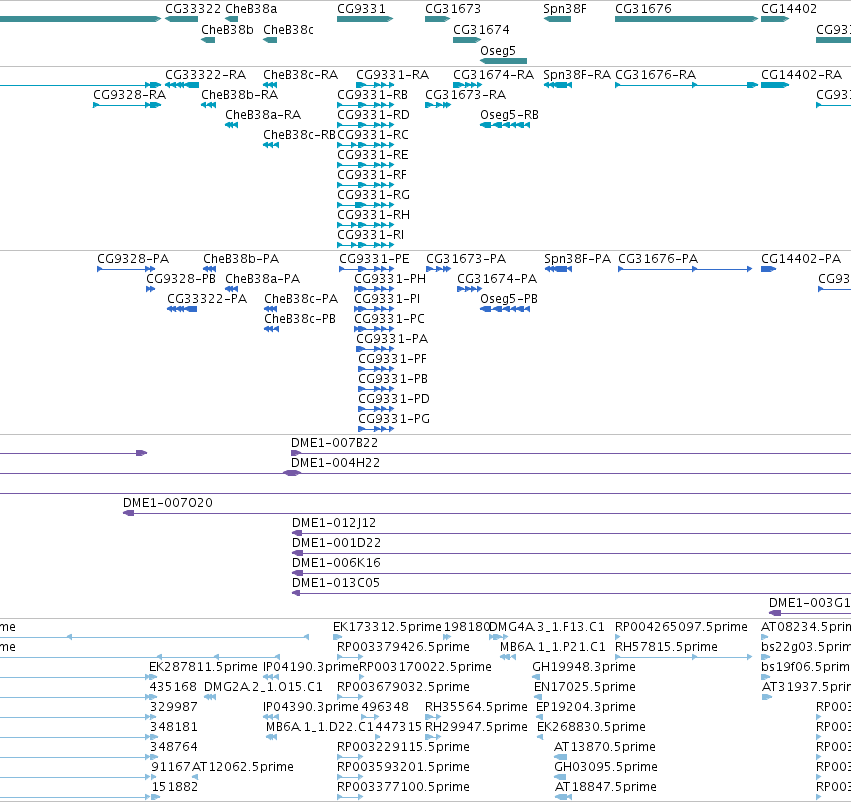This screenshot has width=851, height=802.
Task: Open the CheB38b-RA transcript label
Action: (x=239, y=95)
